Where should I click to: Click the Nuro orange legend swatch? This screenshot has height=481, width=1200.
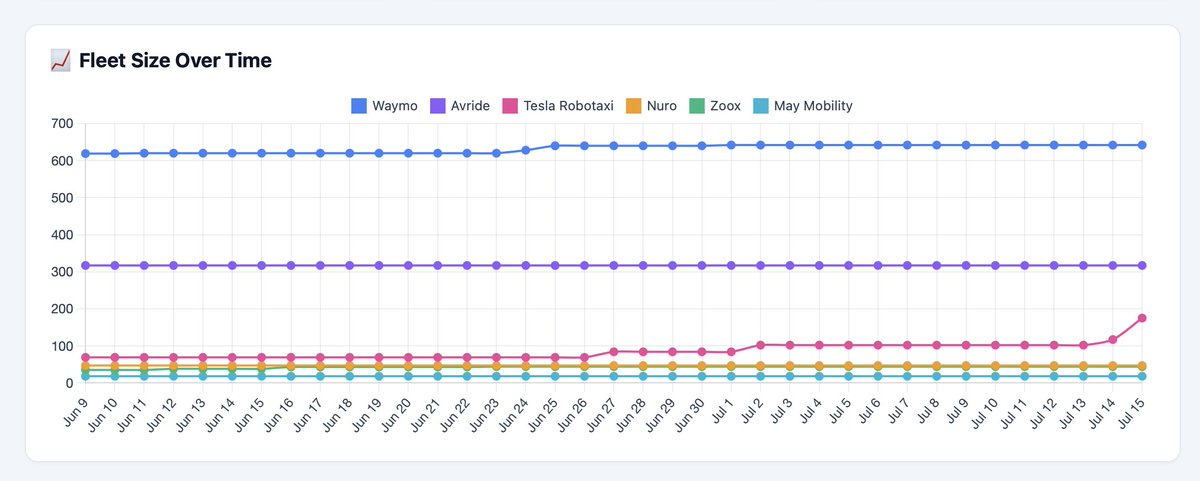[634, 105]
